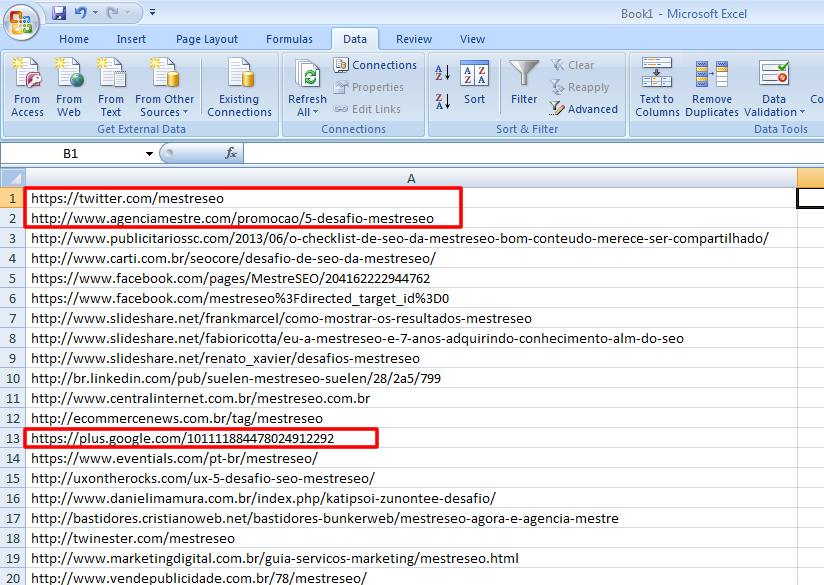Import data using From Web
The height and width of the screenshot is (585, 824).
(x=69, y=87)
